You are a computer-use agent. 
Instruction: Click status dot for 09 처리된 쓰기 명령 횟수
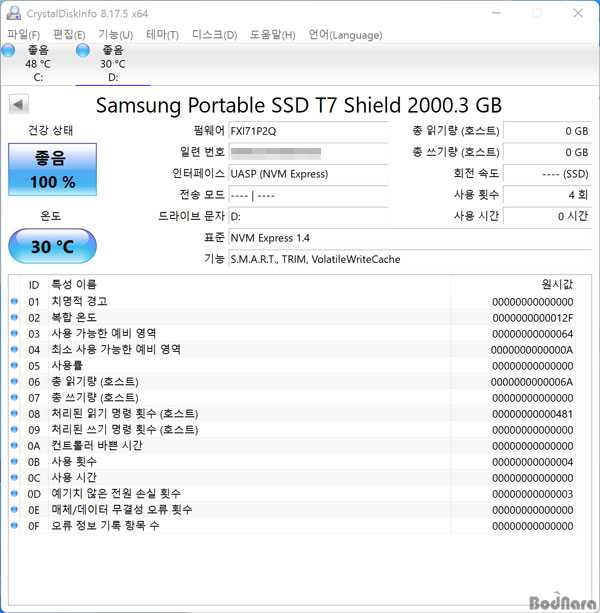point(14,429)
